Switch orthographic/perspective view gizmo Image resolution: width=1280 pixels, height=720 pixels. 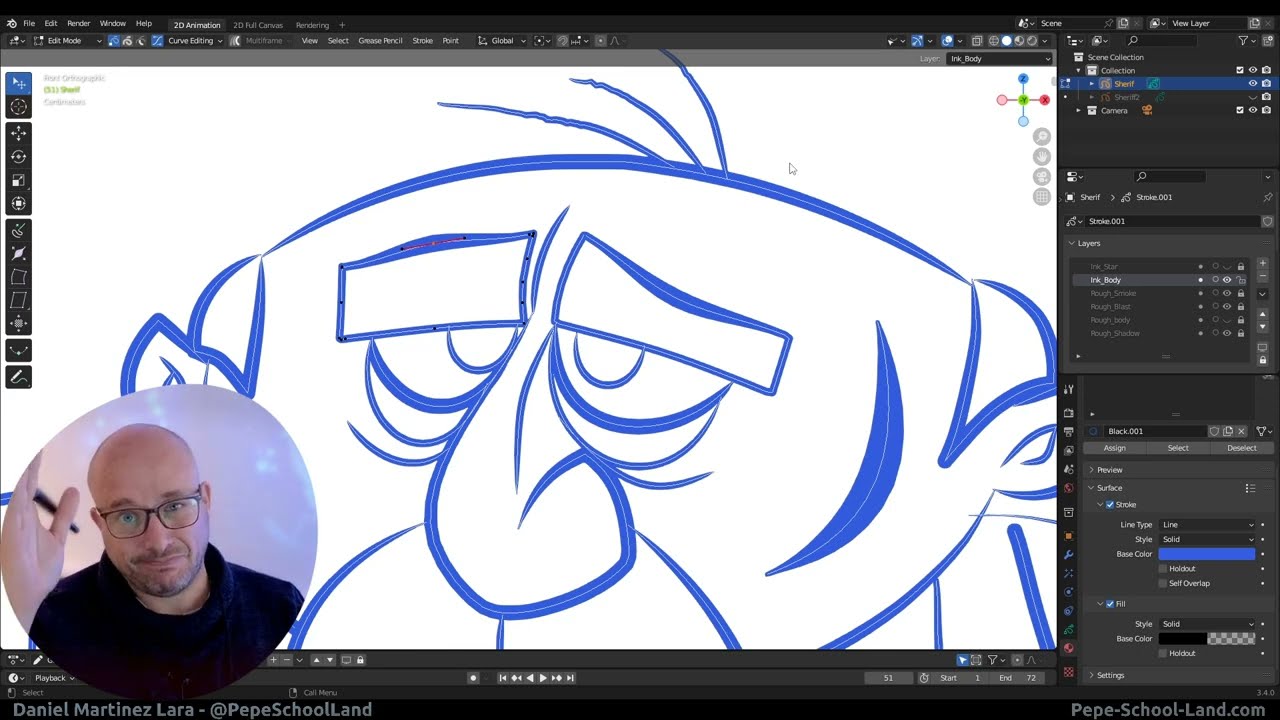1042,197
